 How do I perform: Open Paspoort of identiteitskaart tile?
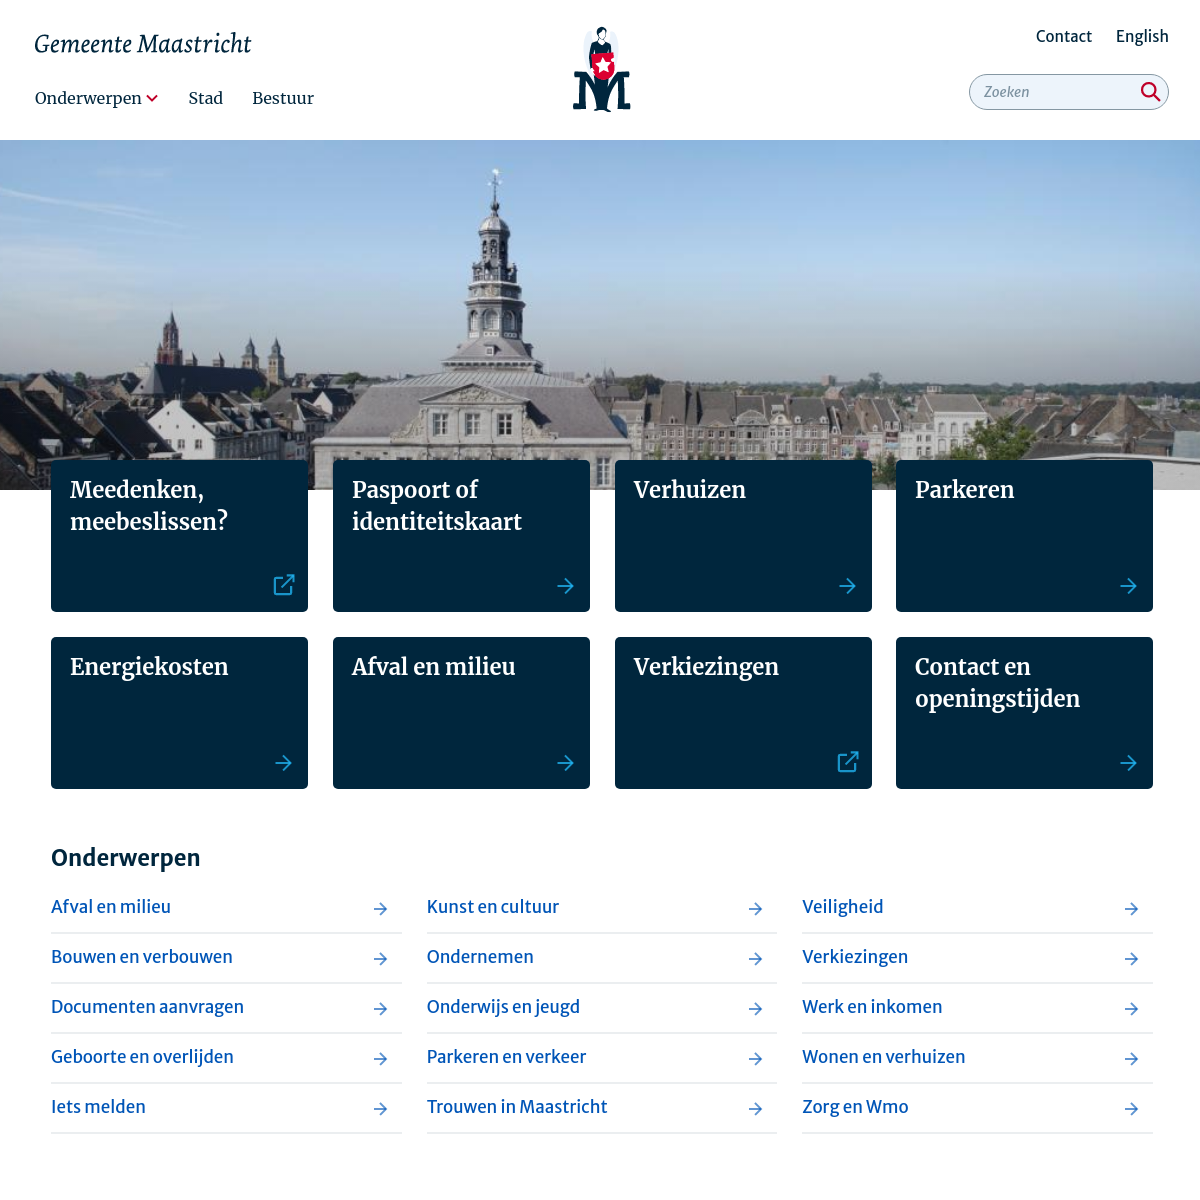tap(461, 536)
